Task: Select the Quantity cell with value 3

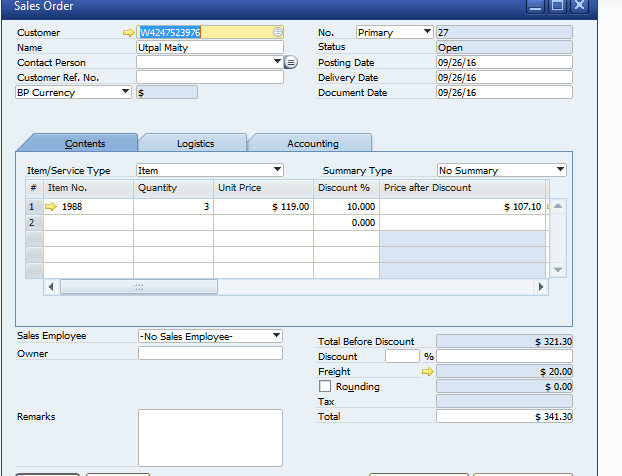Action: 173,207
